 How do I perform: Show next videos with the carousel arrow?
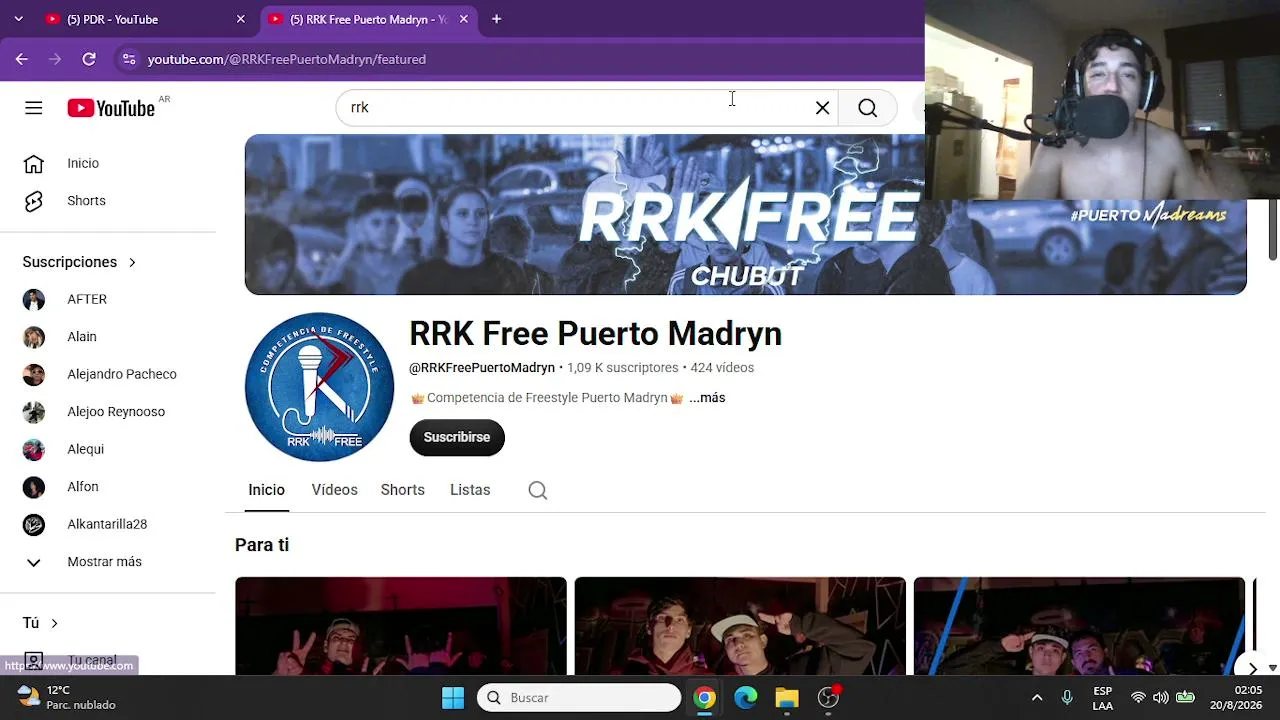(x=1252, y=668)
